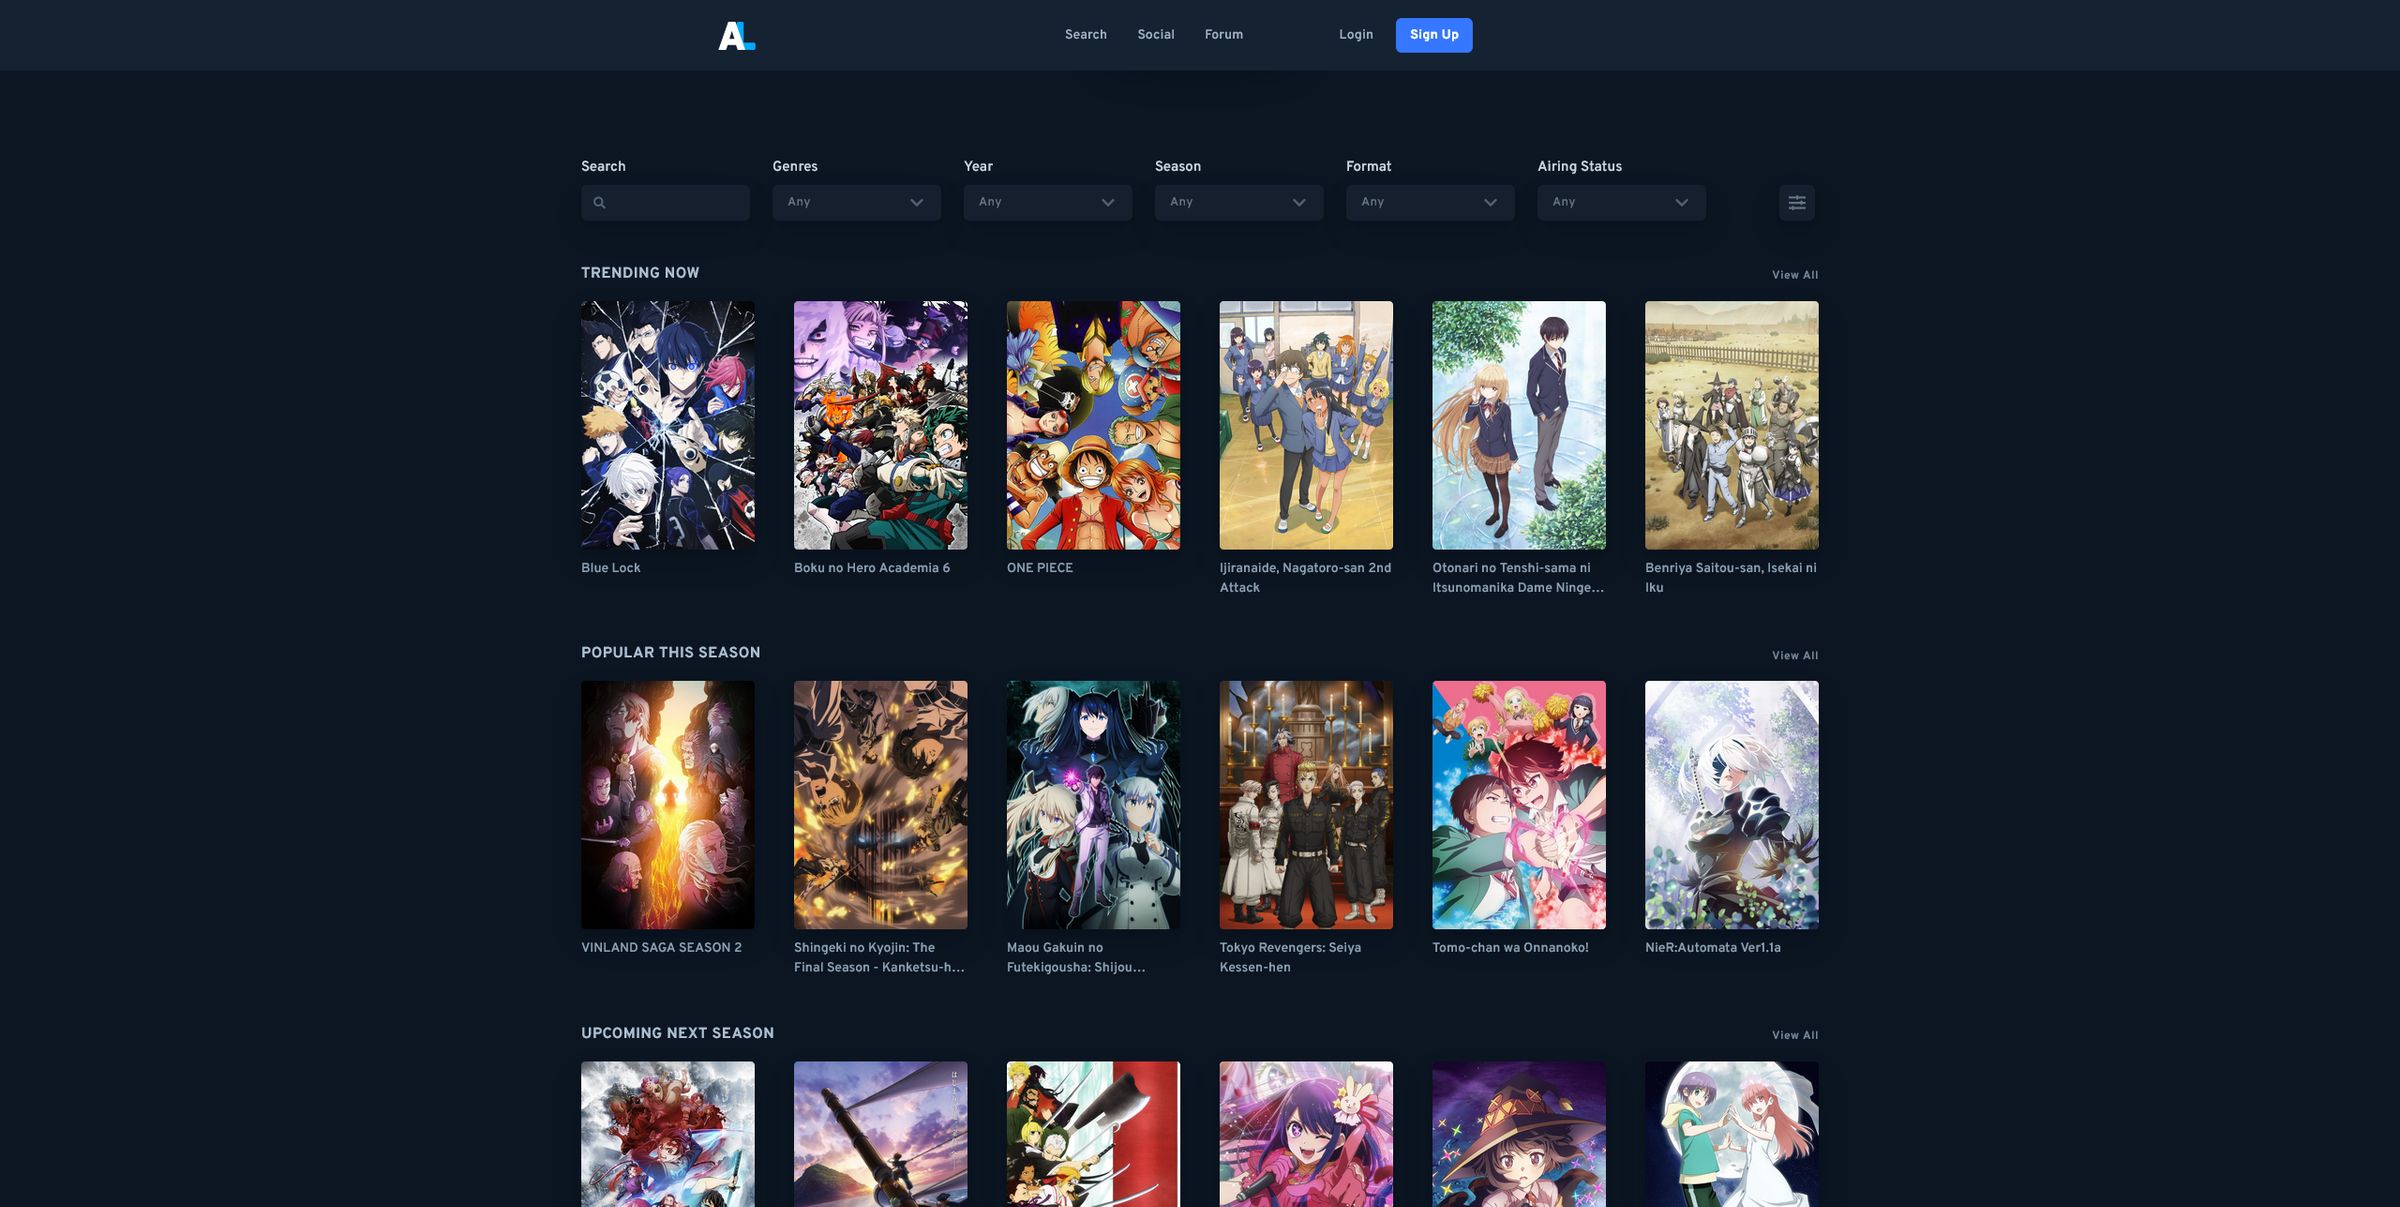
Task: Click the Sign Up button
Action: [x=1434, y=35]
